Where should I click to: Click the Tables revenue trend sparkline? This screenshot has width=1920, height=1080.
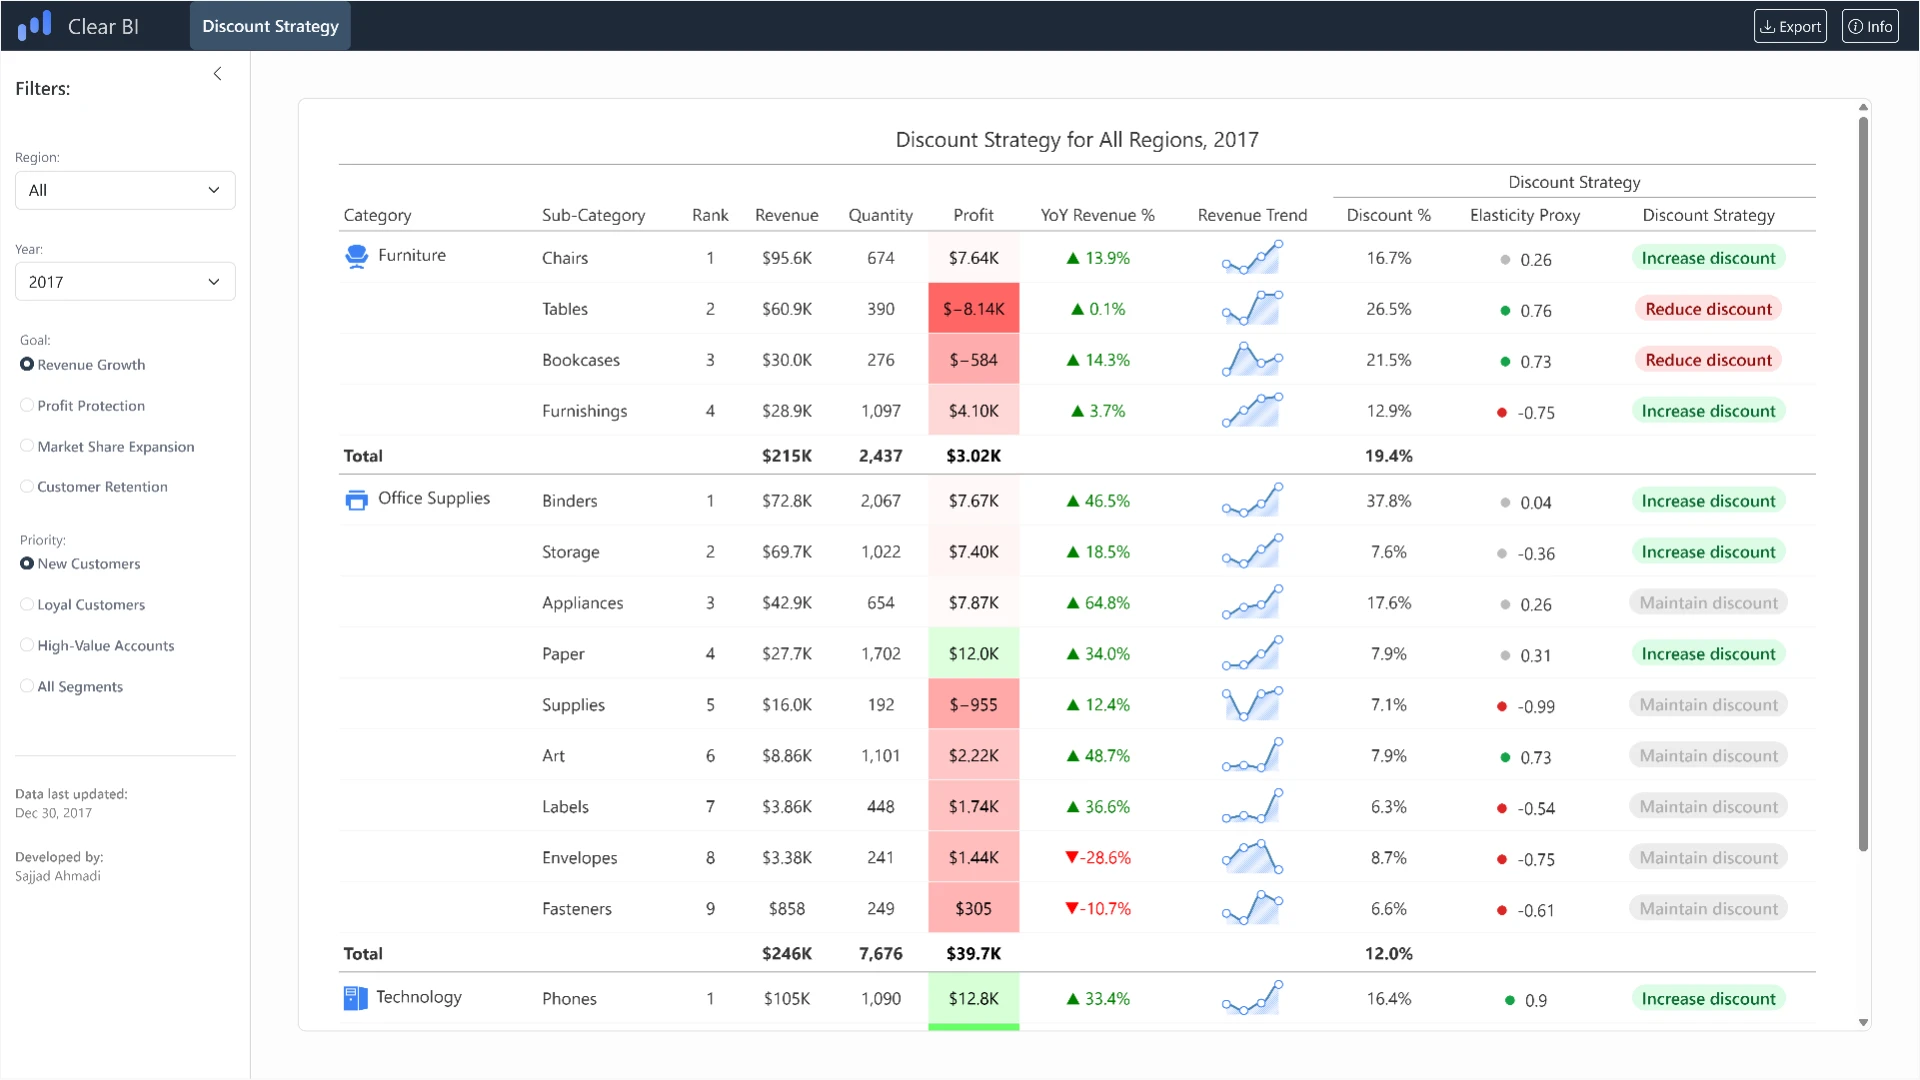(x=1252, y=309)
